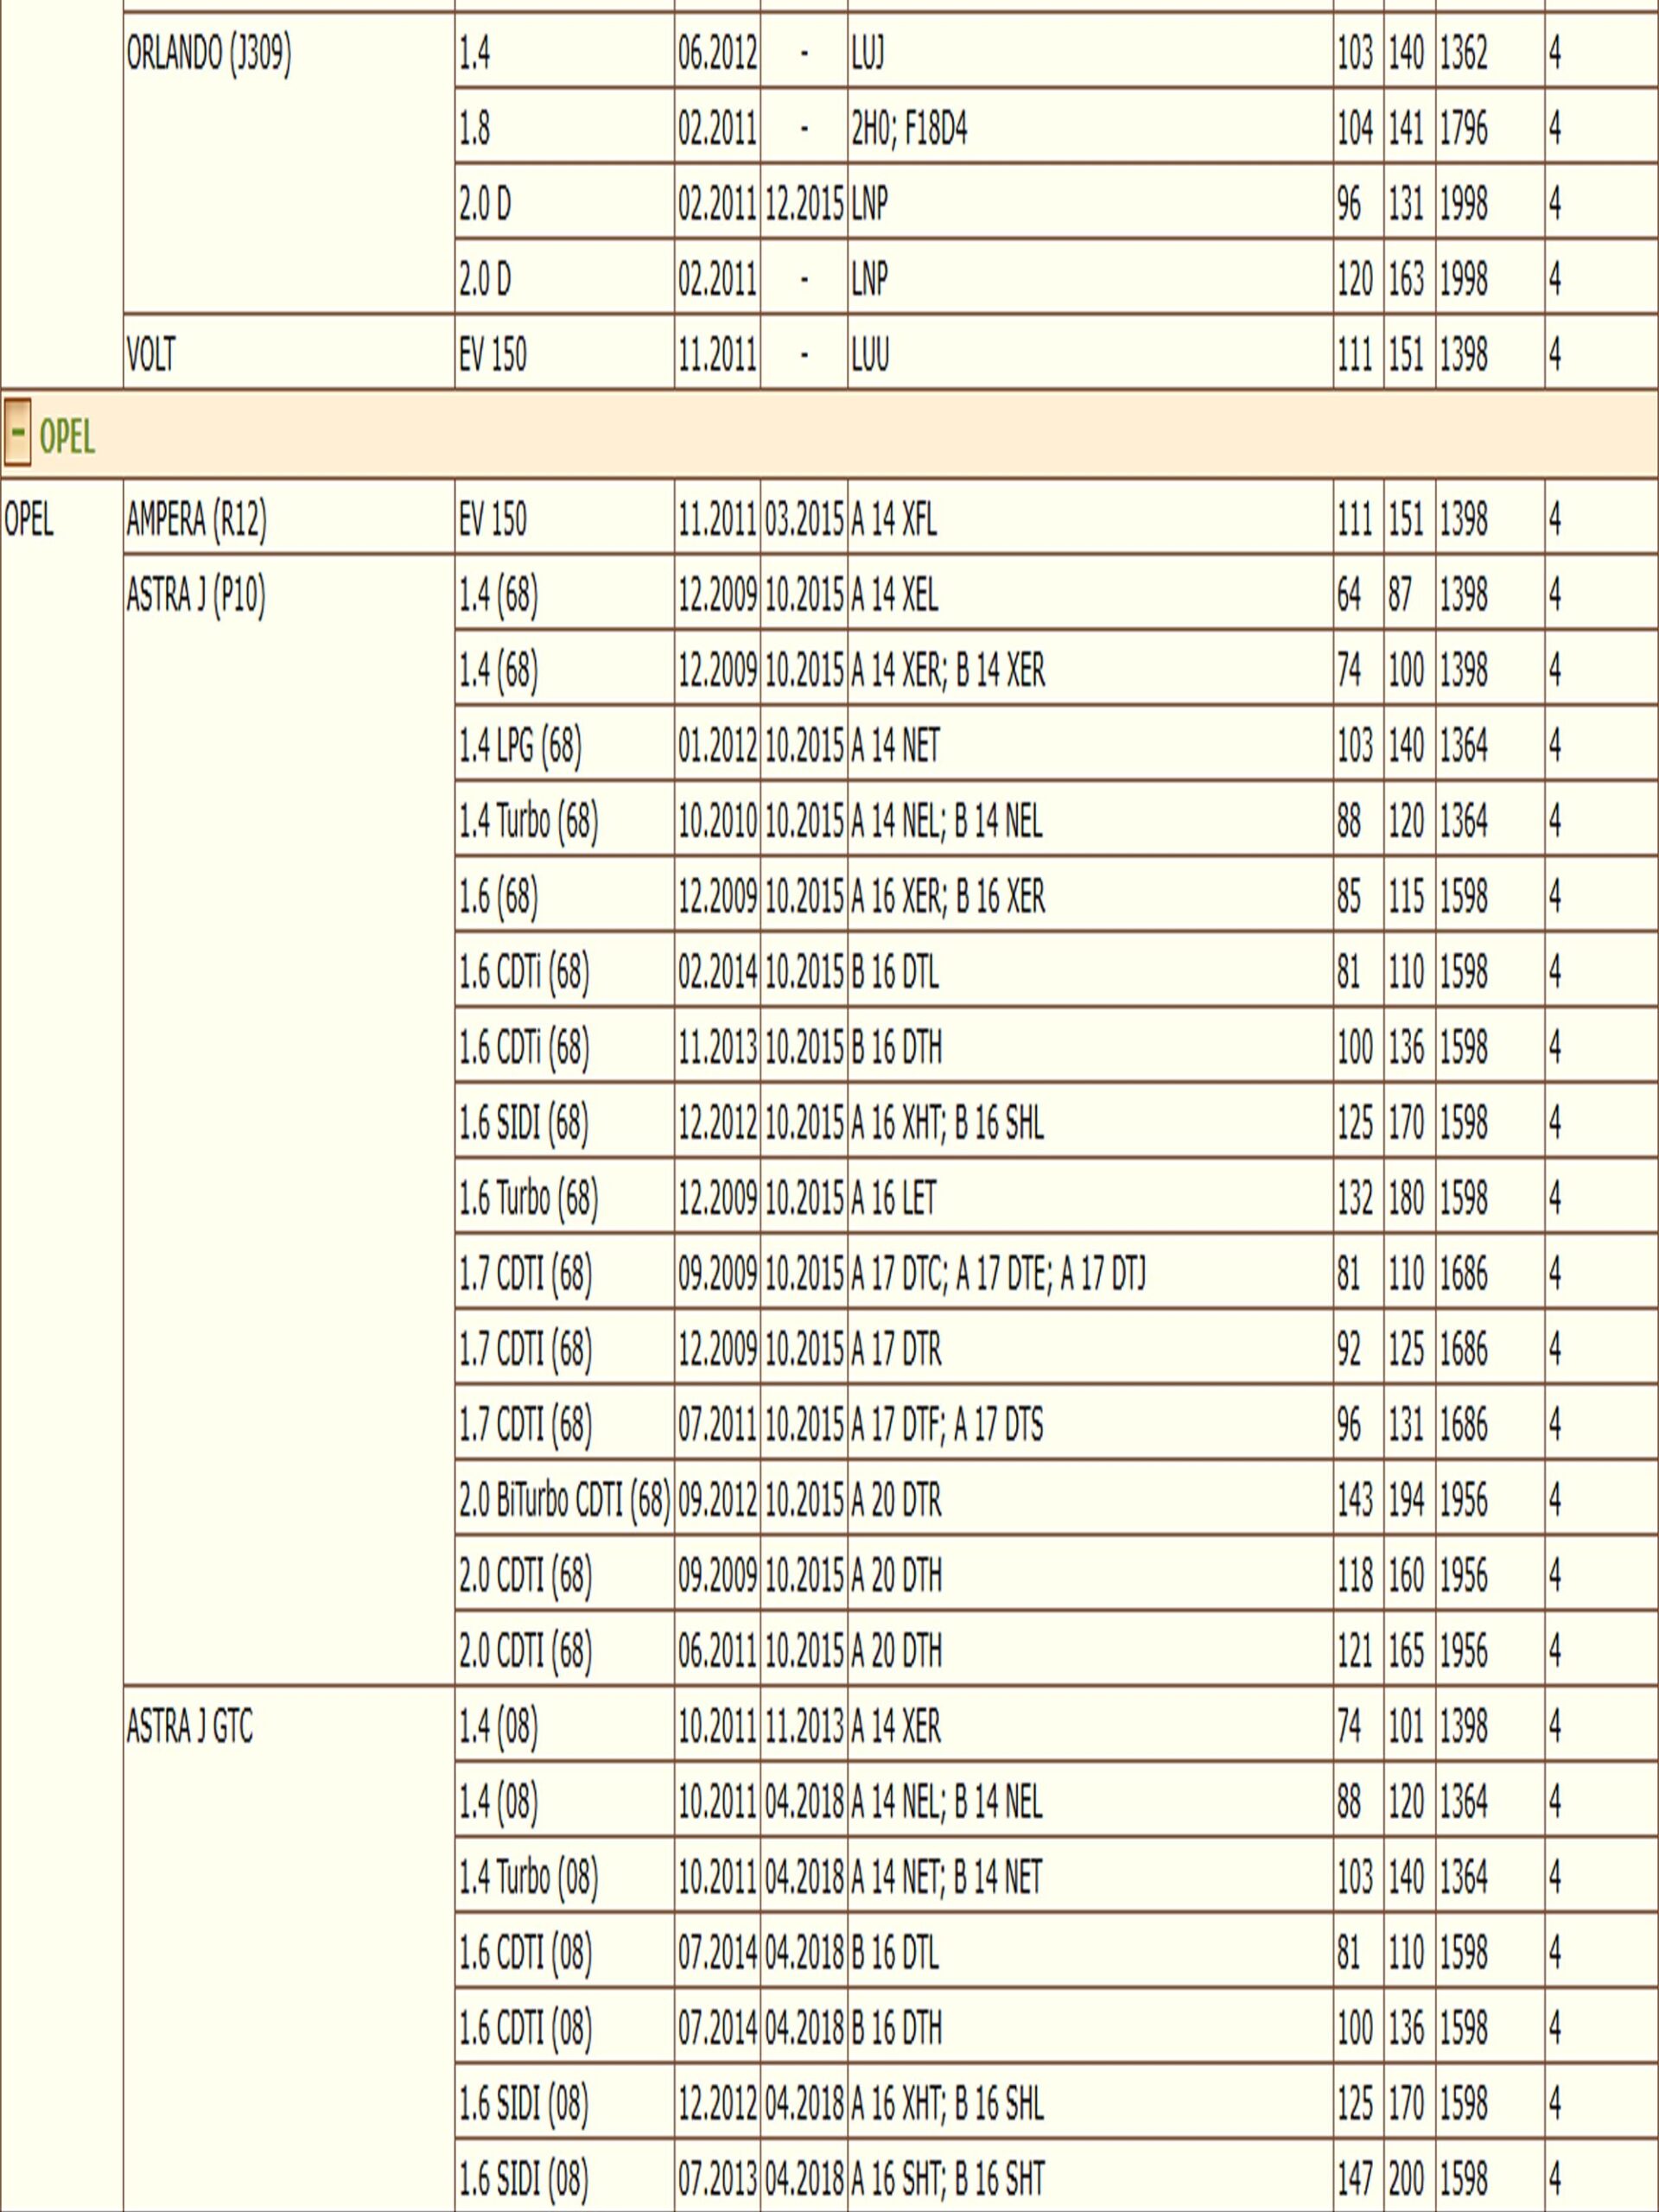Image resolution: width=1659 pixels, height=2212 pixels.
Task: Click engine code A 14 XFL
Action: (894, 519)
